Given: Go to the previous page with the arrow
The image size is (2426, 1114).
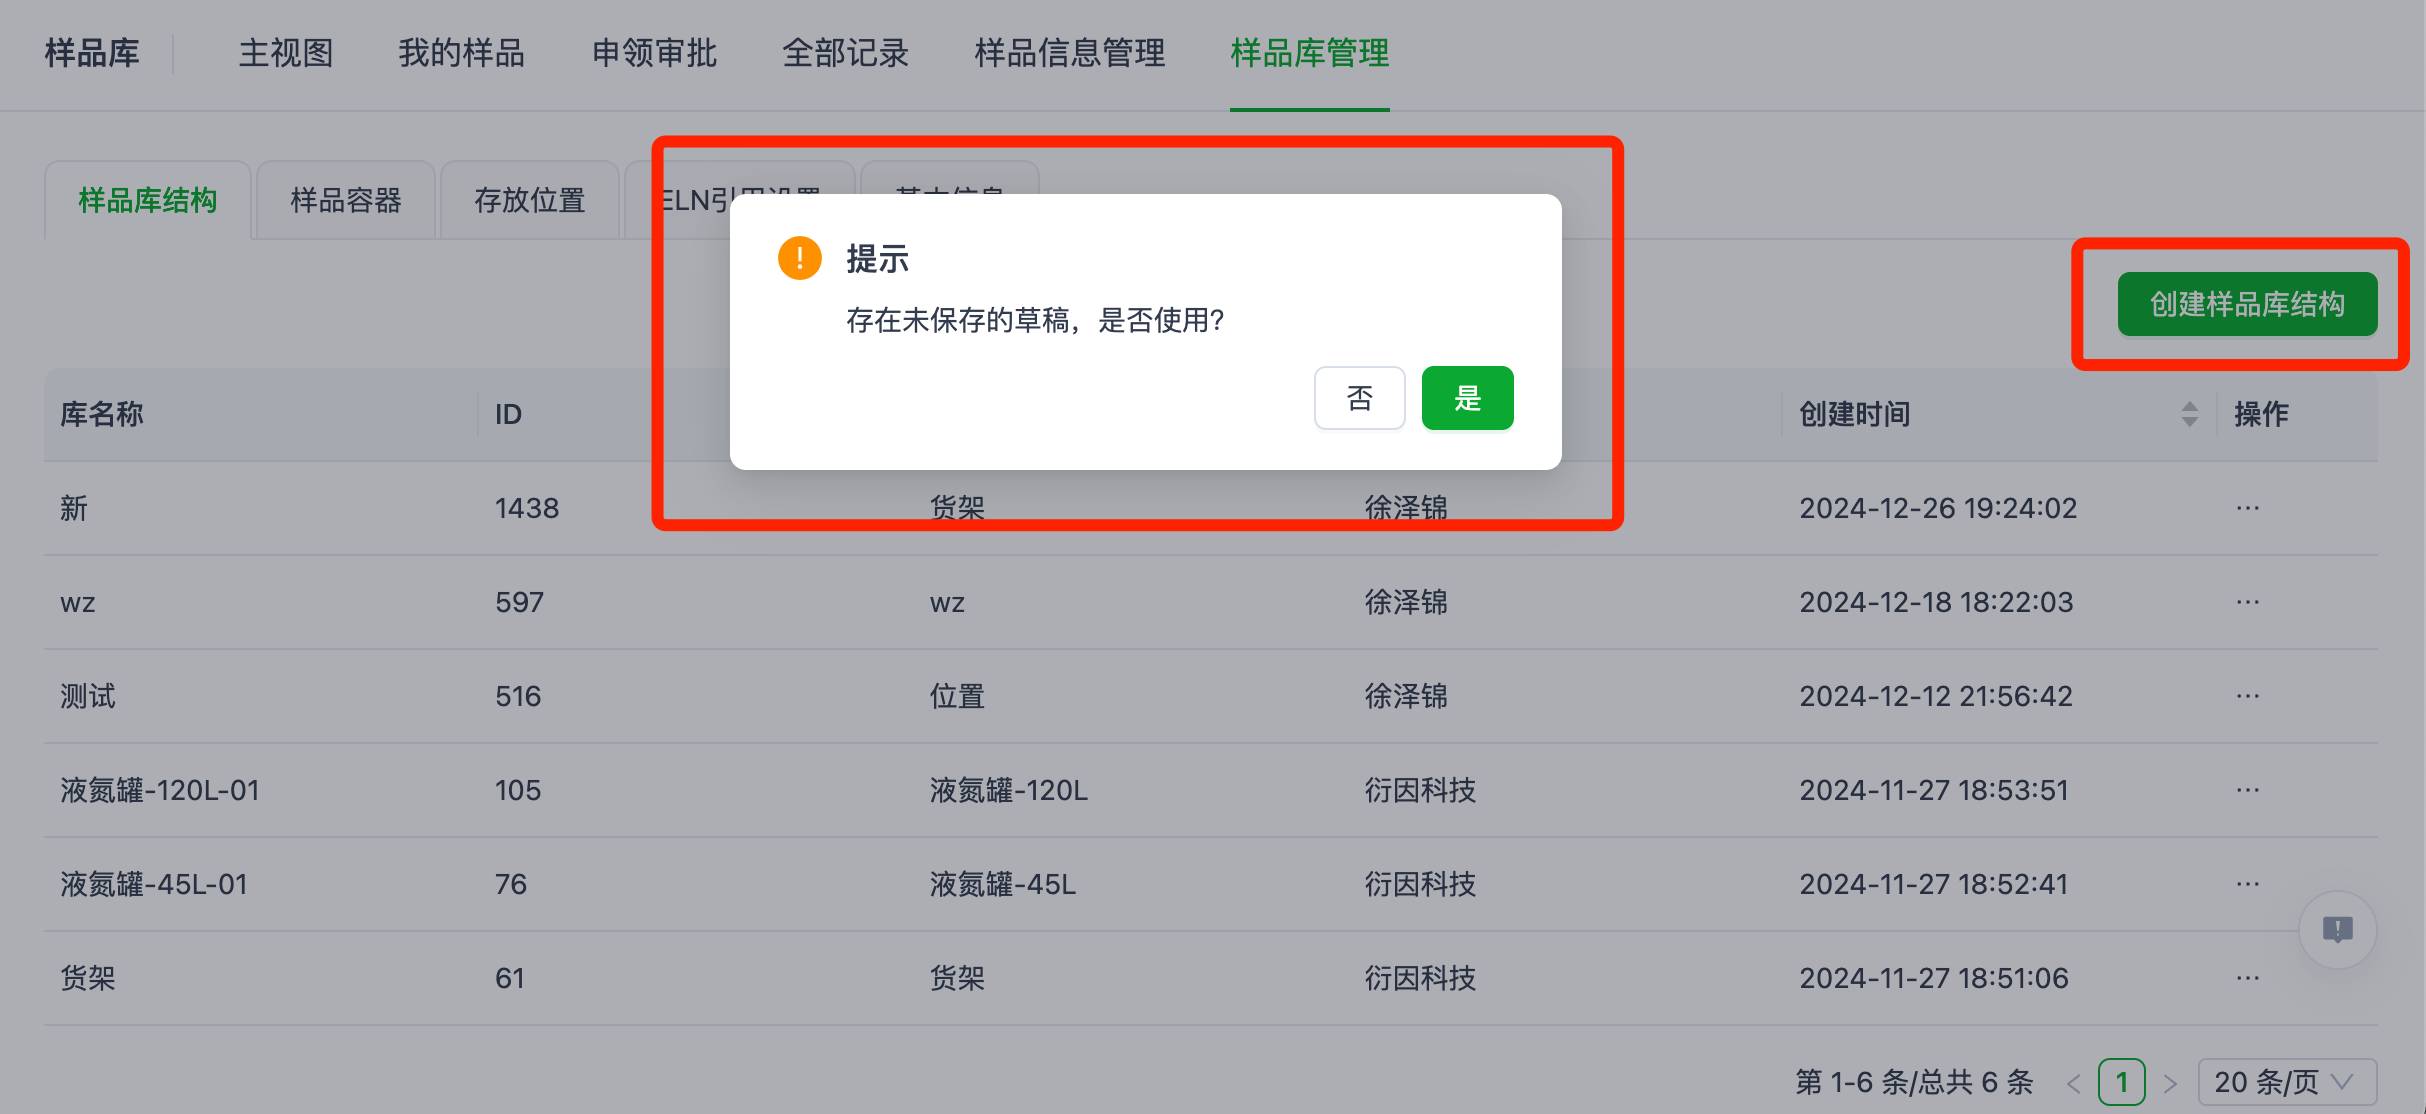Looking at the screenshot, I should pyautogui.click(x=2076, y=1081).
